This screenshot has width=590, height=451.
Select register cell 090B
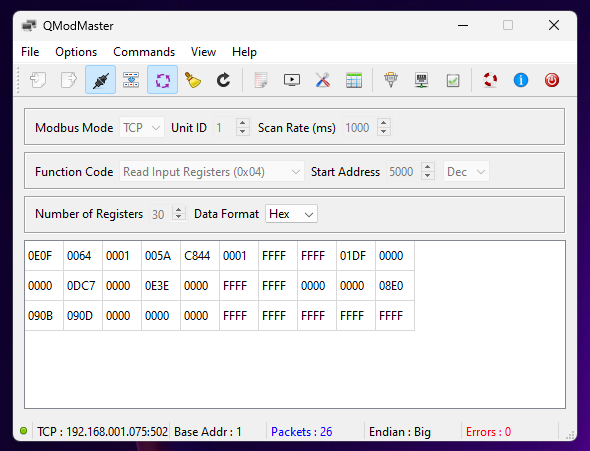click(x=44, y=316)
